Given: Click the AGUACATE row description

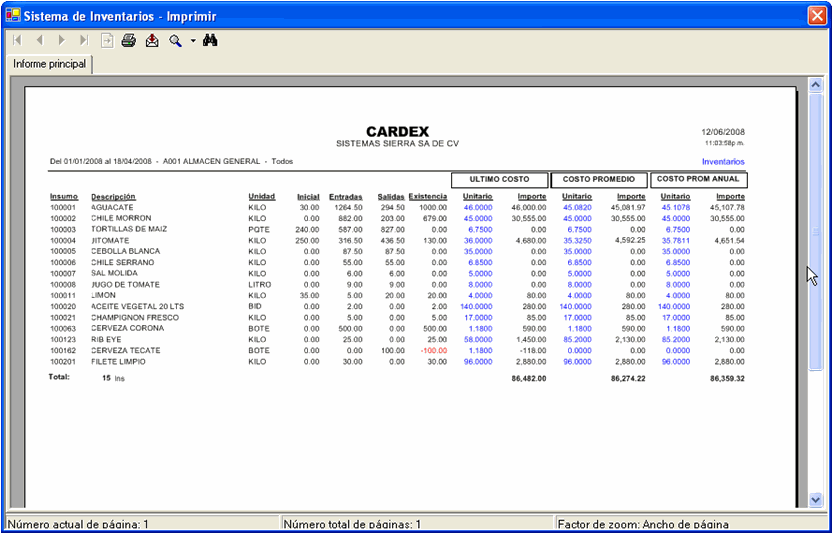Looking at the screenshot, I should coord(112,207).
